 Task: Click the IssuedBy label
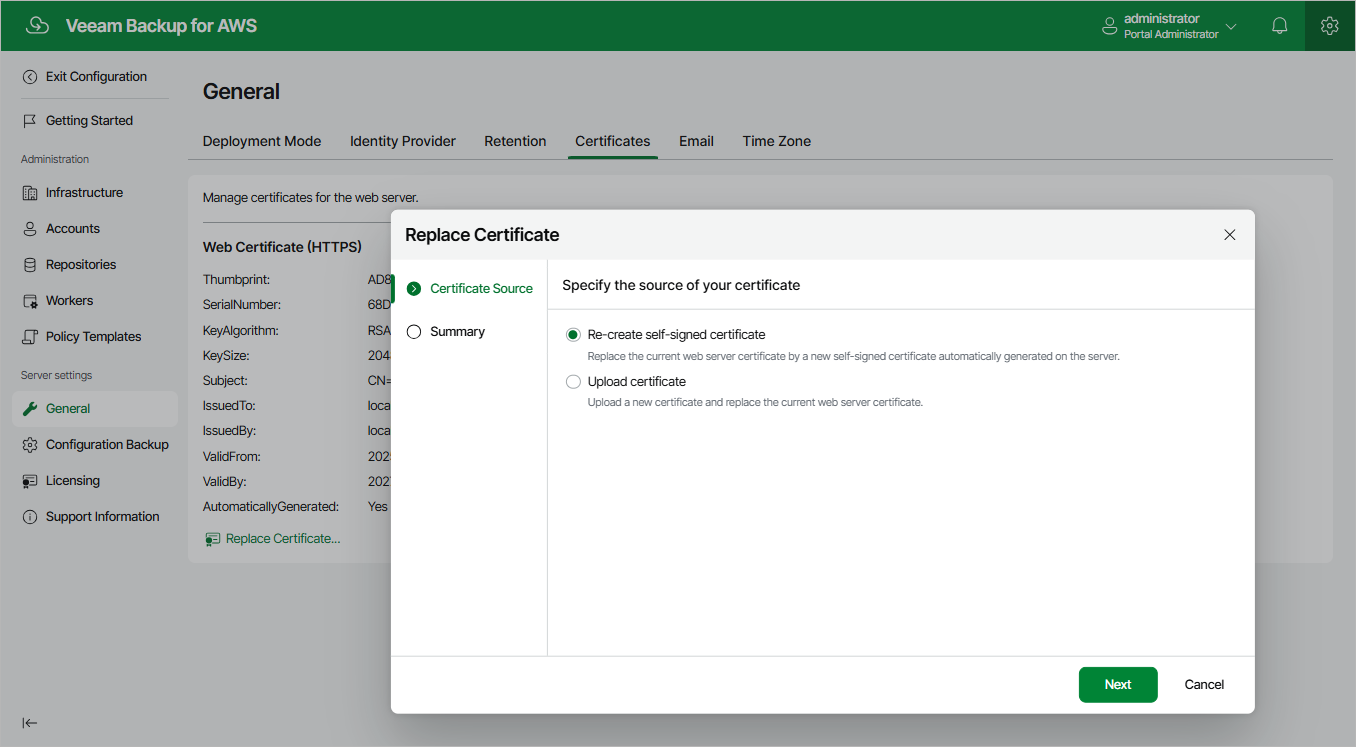coord(230,431)
